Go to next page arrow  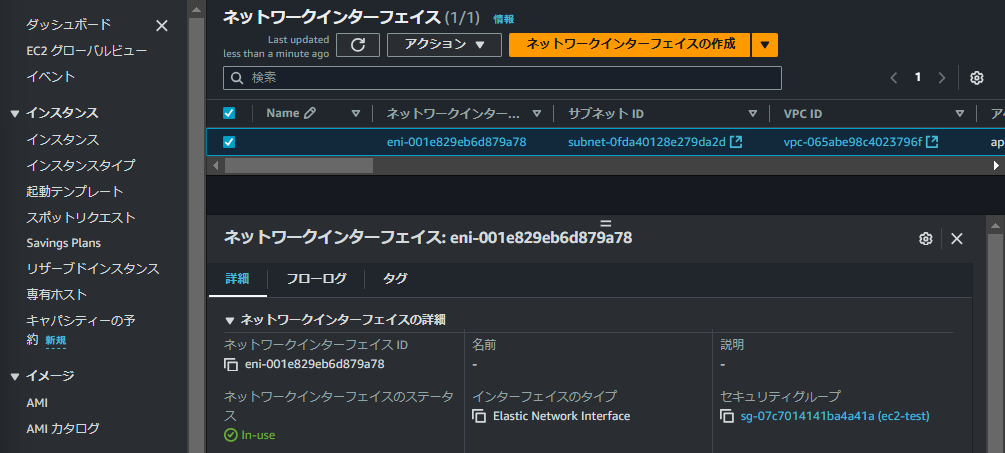tap(942, 78)
